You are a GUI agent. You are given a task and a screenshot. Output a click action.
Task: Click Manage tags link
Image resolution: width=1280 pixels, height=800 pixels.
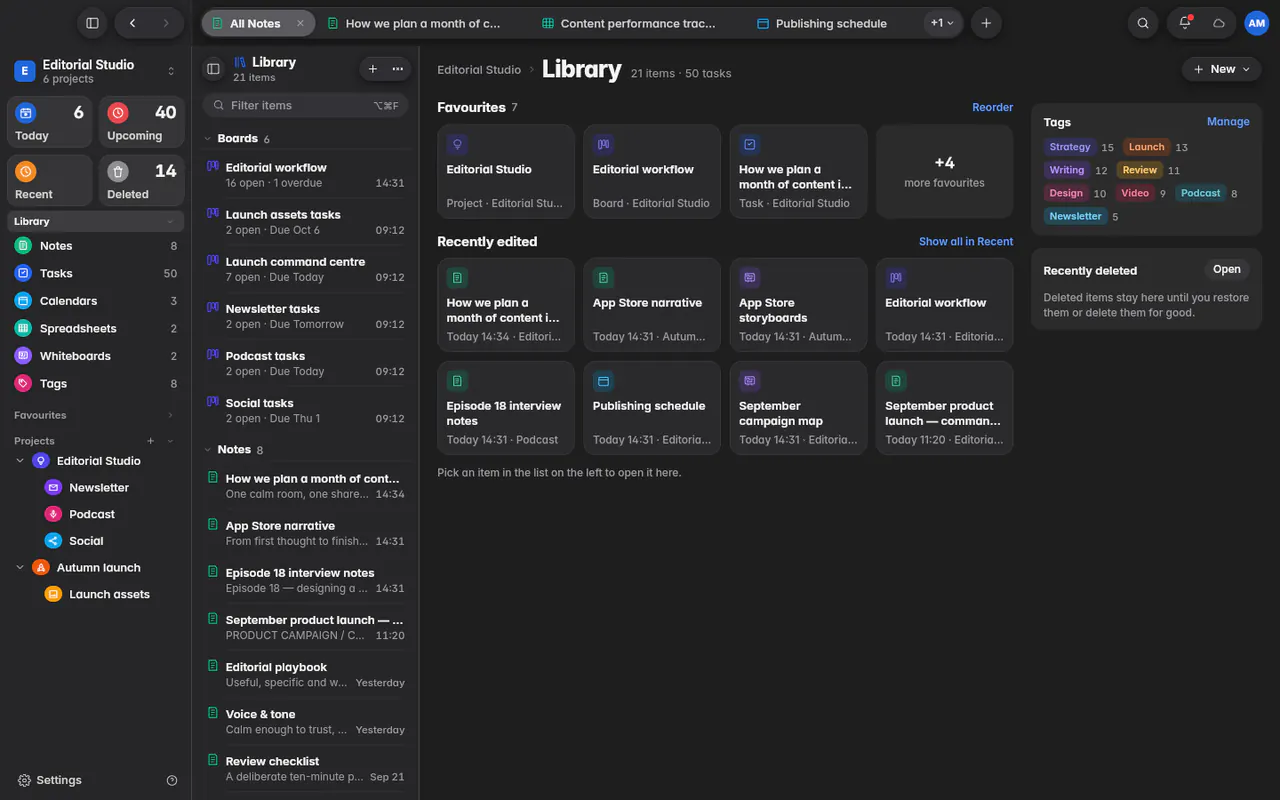(x=1228, y=122)
